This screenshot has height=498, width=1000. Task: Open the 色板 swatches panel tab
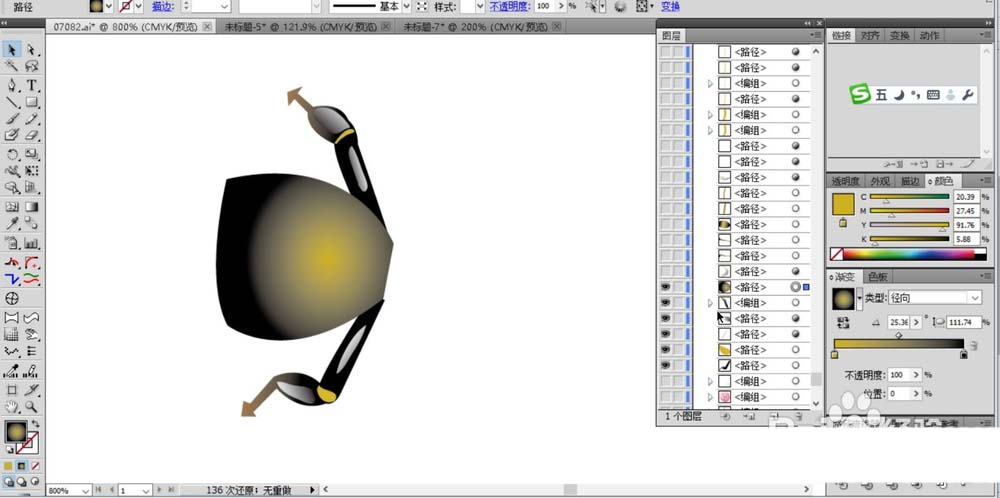(876, 276)
